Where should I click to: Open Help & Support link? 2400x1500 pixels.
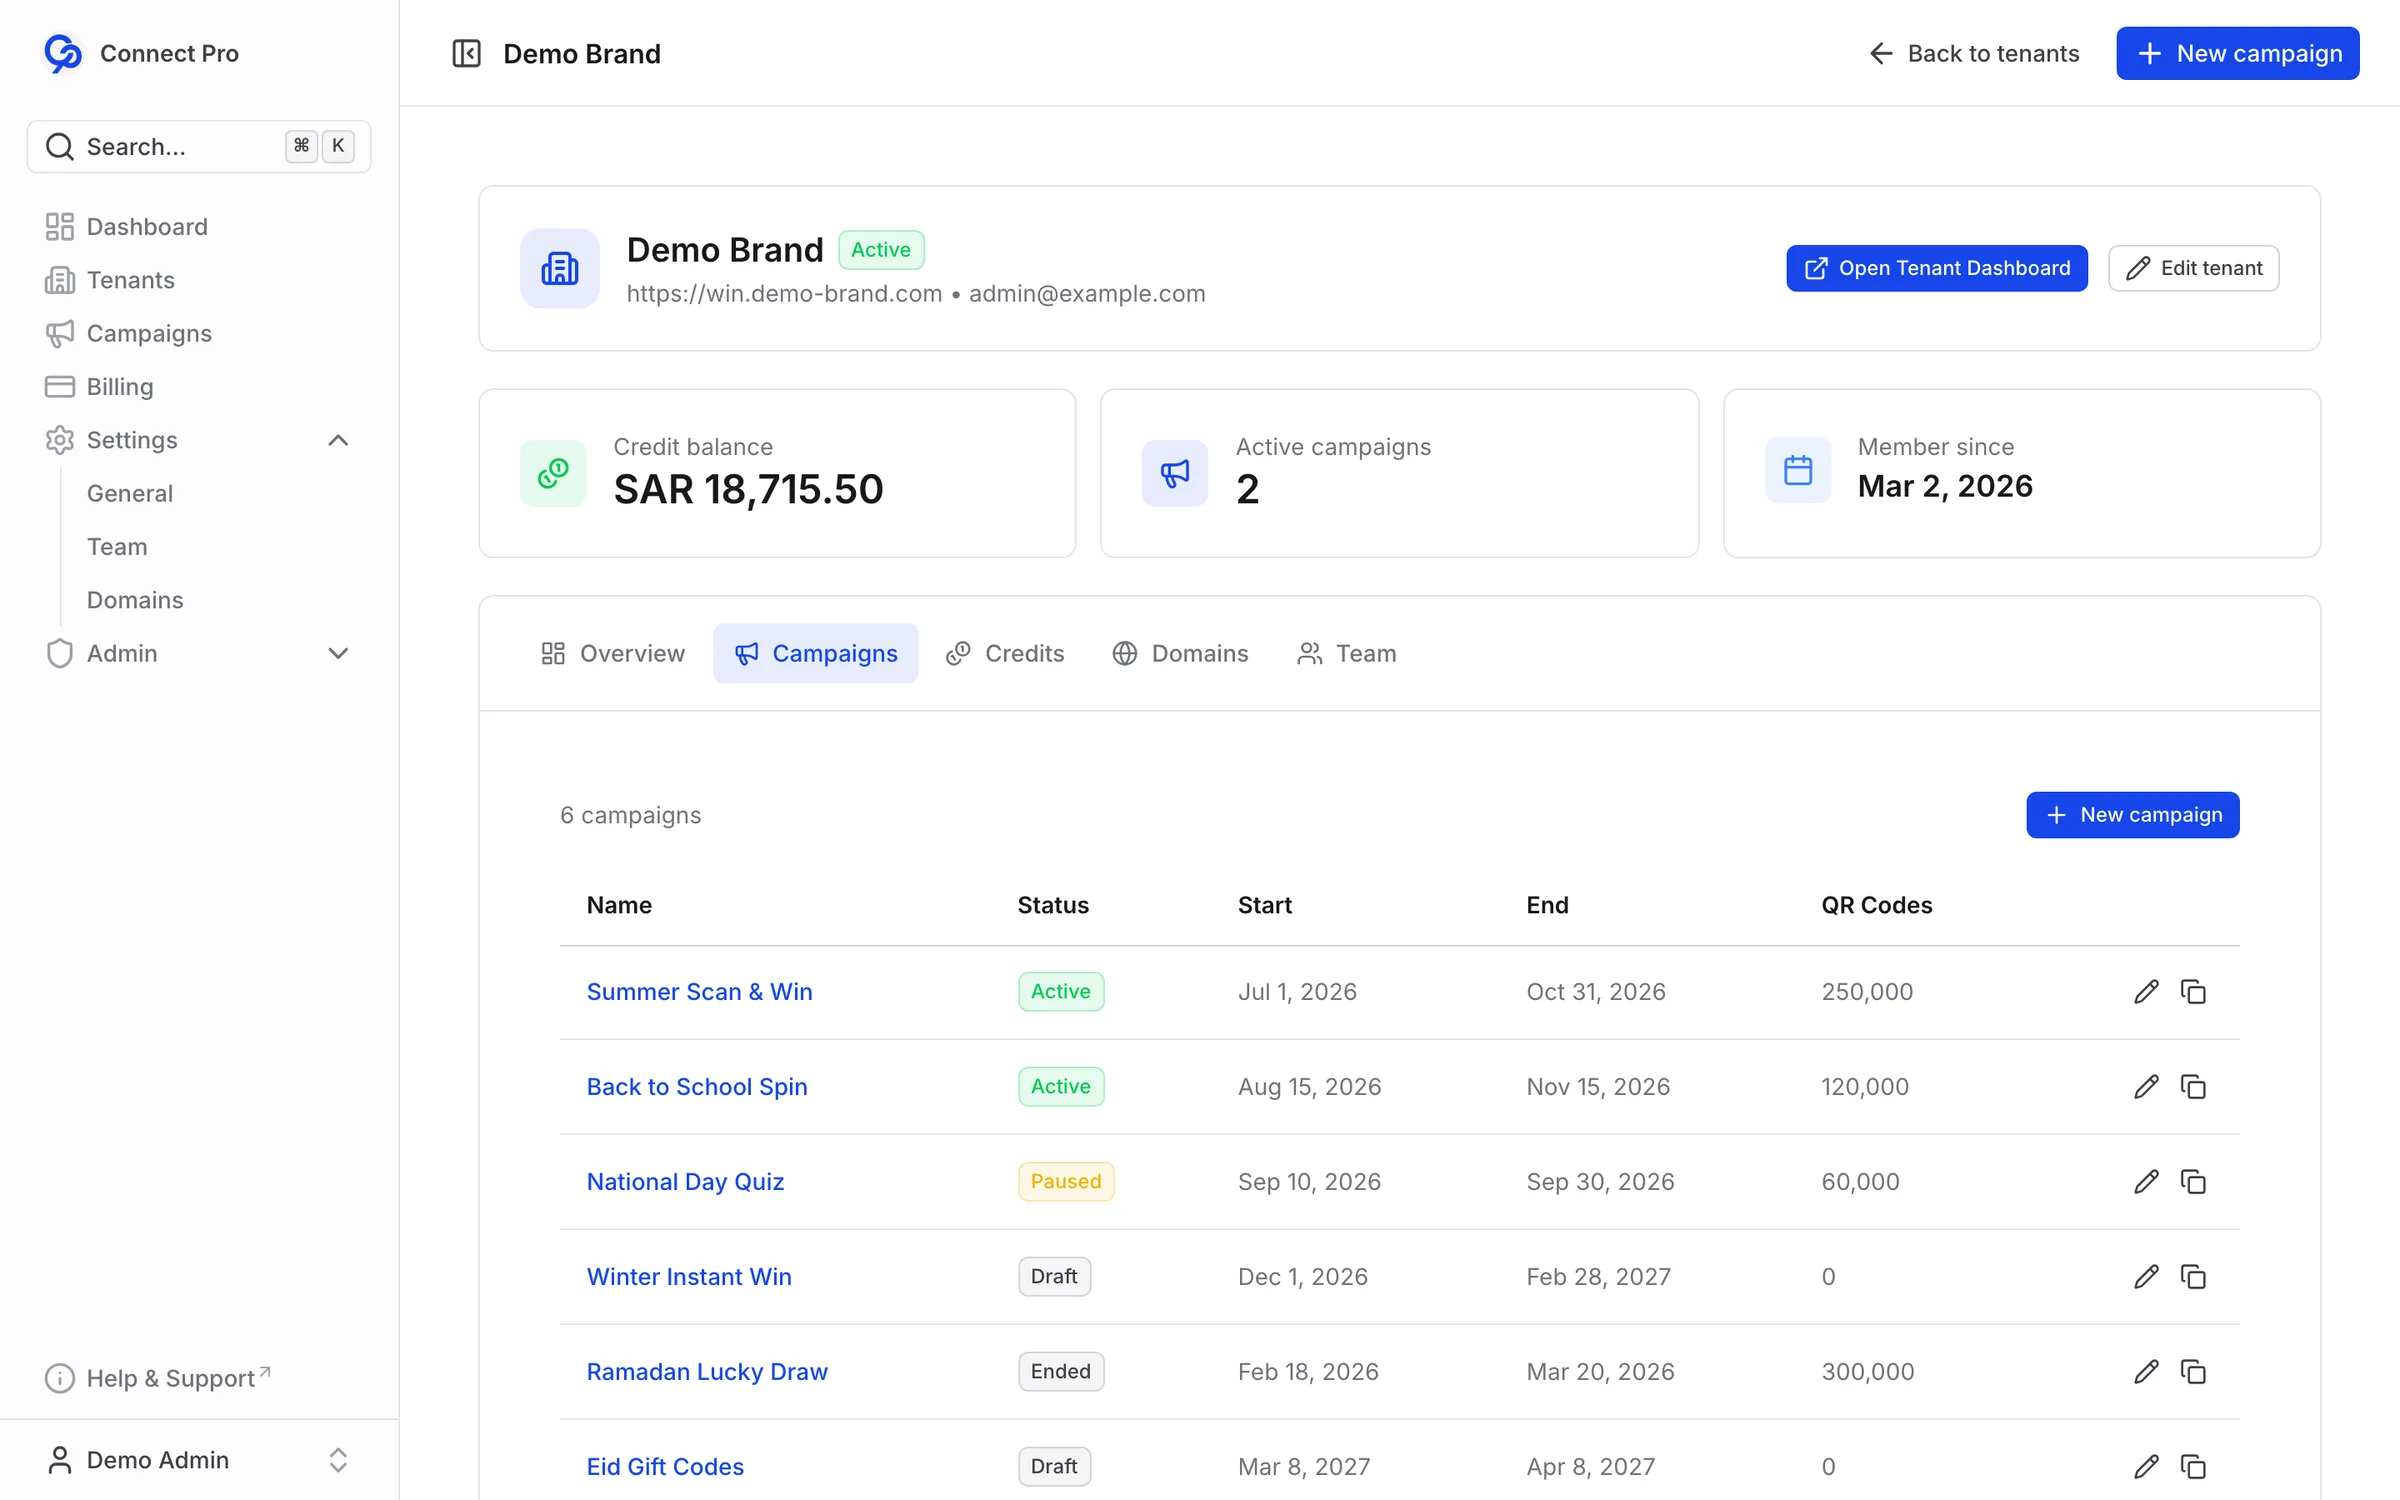pos(159,1378)
